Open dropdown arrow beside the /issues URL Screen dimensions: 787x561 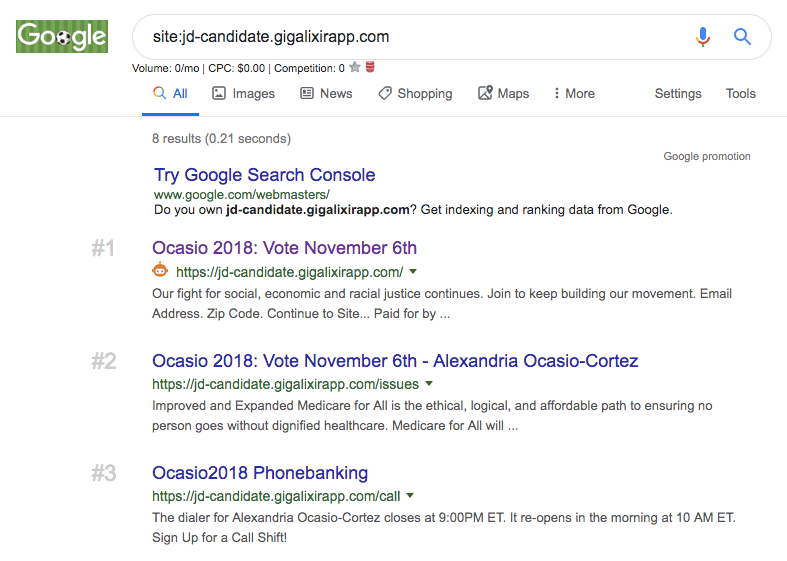tap(429, 383)
